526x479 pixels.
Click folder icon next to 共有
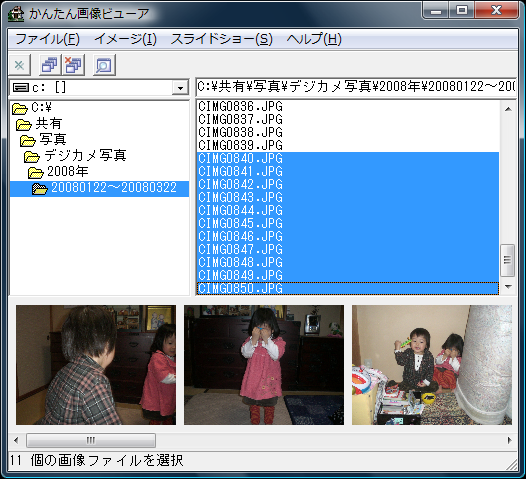click(x=23, y=124)
